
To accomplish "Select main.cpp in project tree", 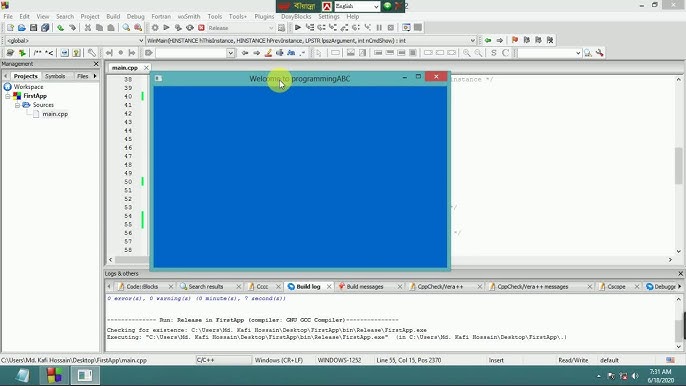I will click(55, 114).
